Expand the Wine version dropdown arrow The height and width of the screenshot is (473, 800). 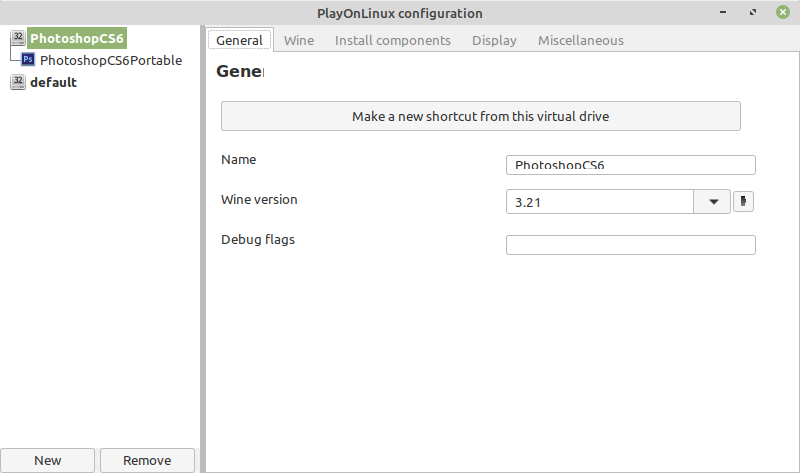pyautogui.click(x=713, y=202)
